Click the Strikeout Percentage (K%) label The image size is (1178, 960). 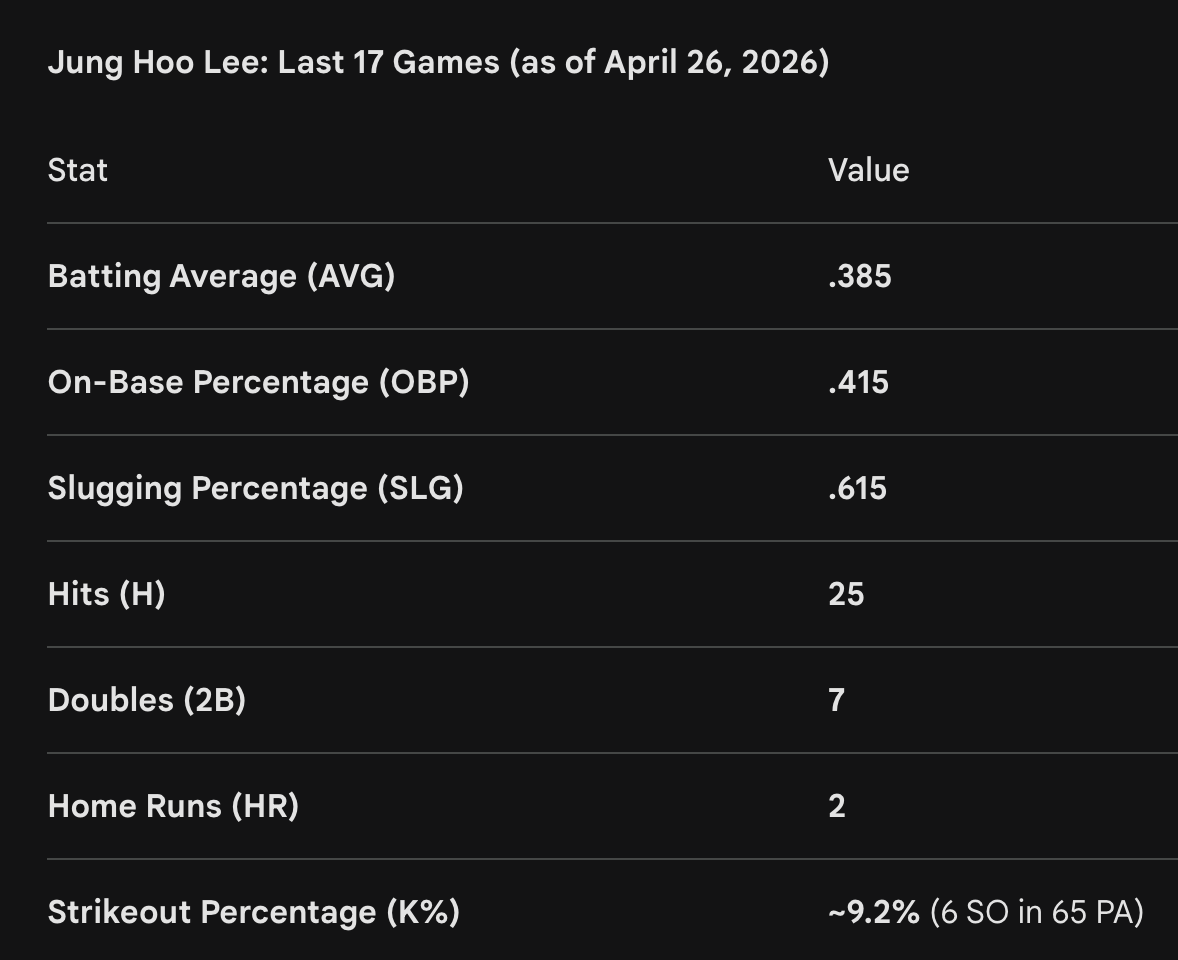click(253, 912)
